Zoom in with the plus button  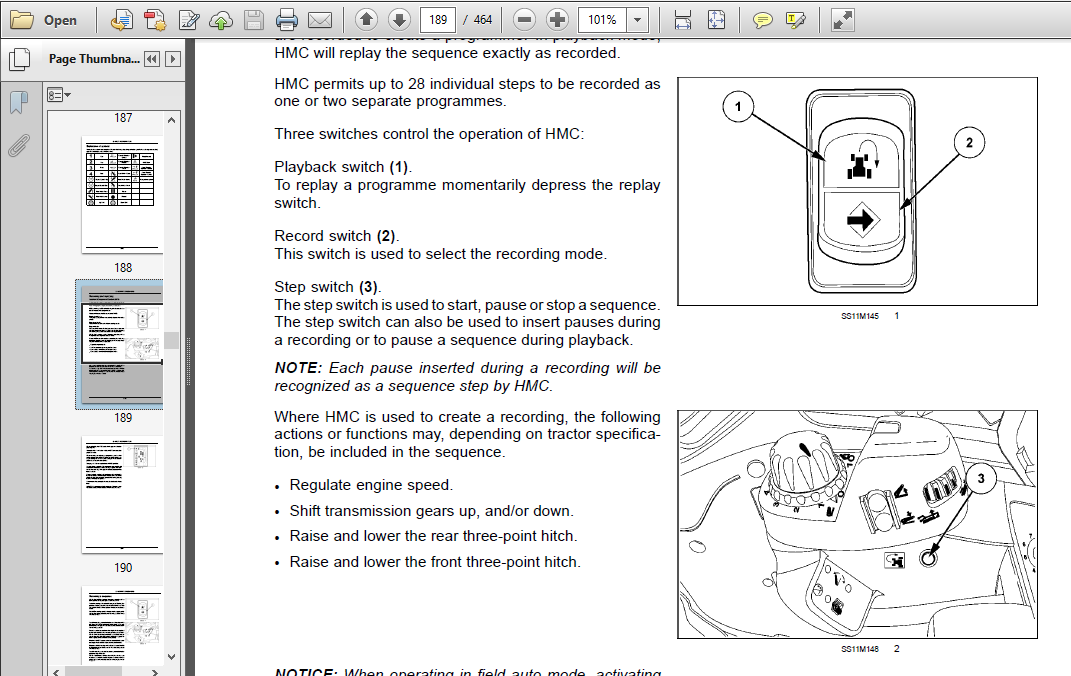(x=557, y=20)
